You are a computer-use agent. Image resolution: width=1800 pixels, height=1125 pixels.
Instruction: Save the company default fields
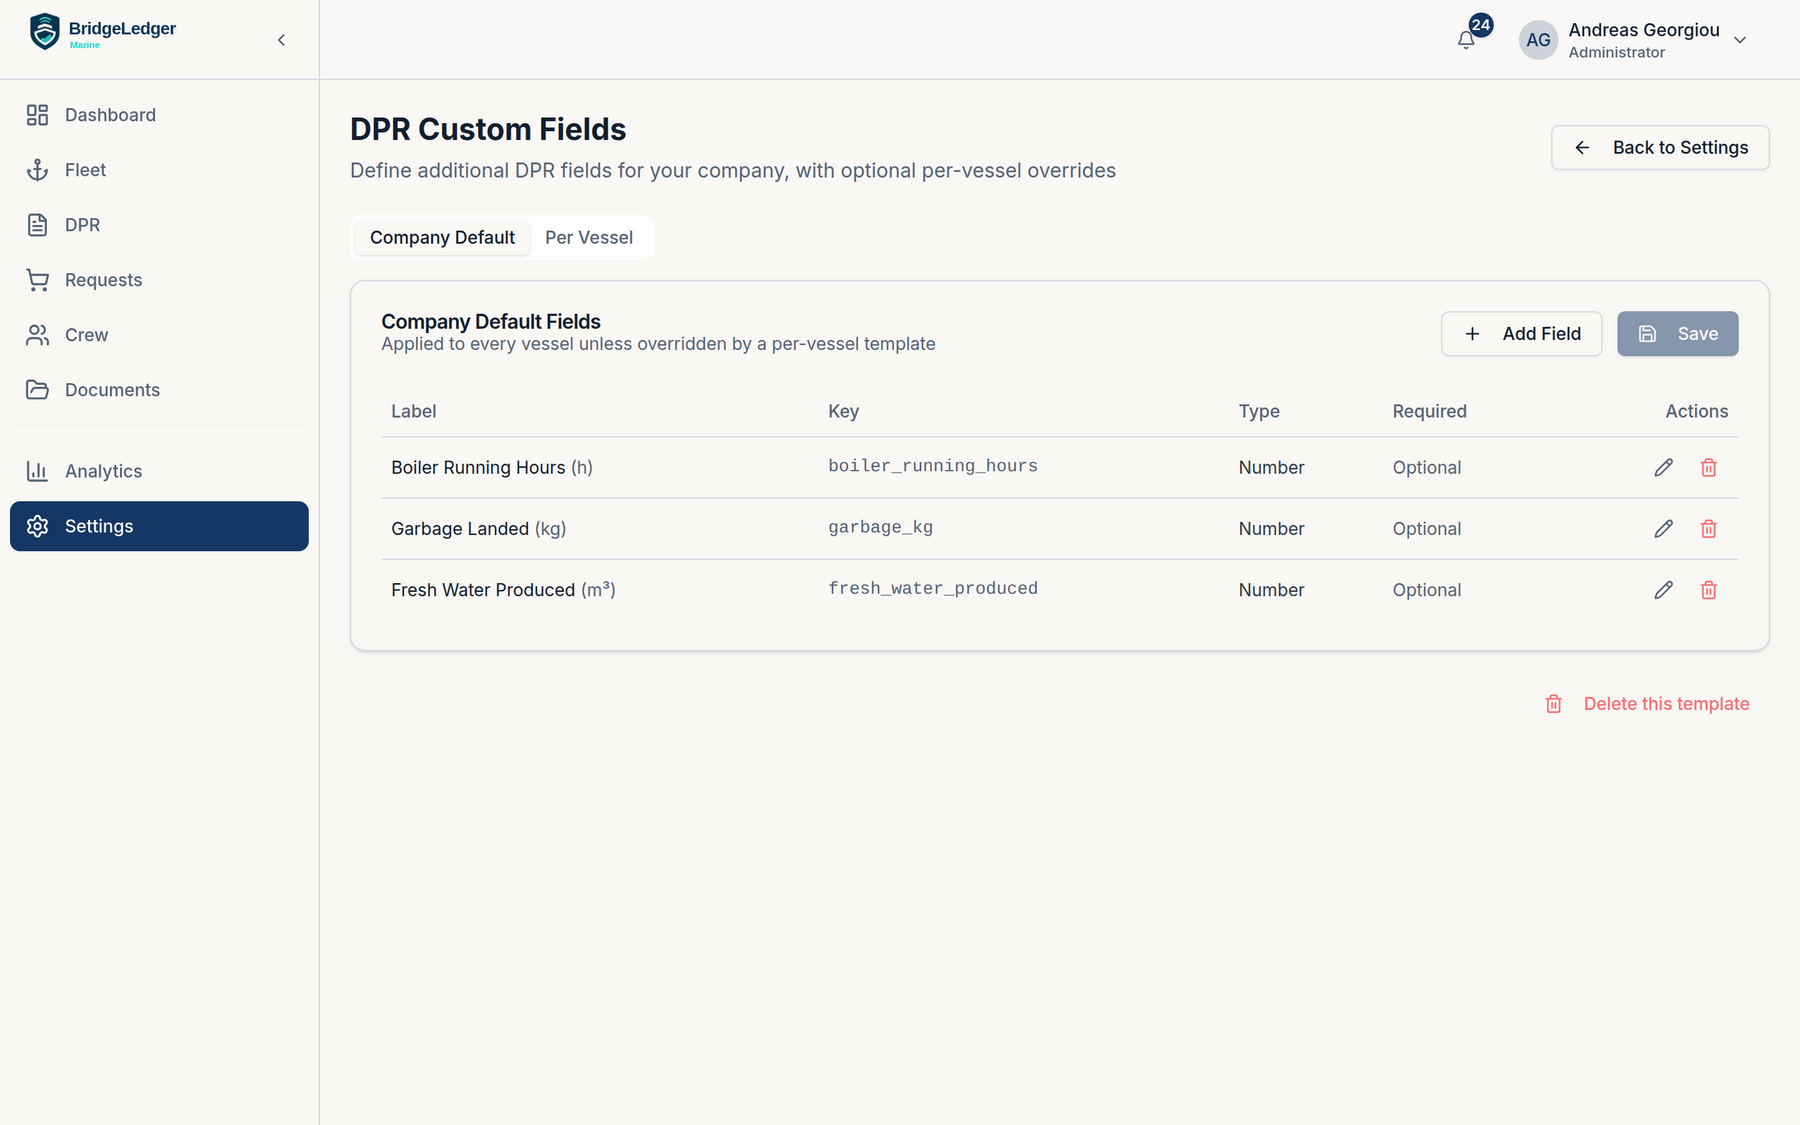[x=1678, y=334]
